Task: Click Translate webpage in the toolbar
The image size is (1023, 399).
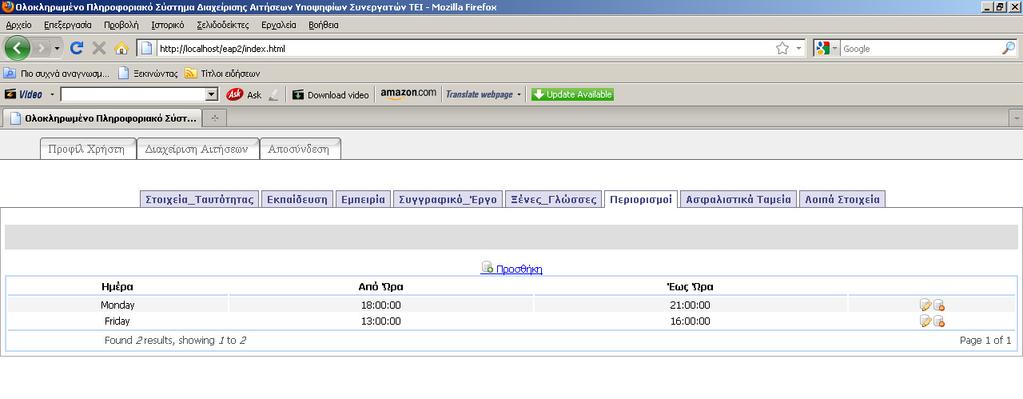Action: 479,95
